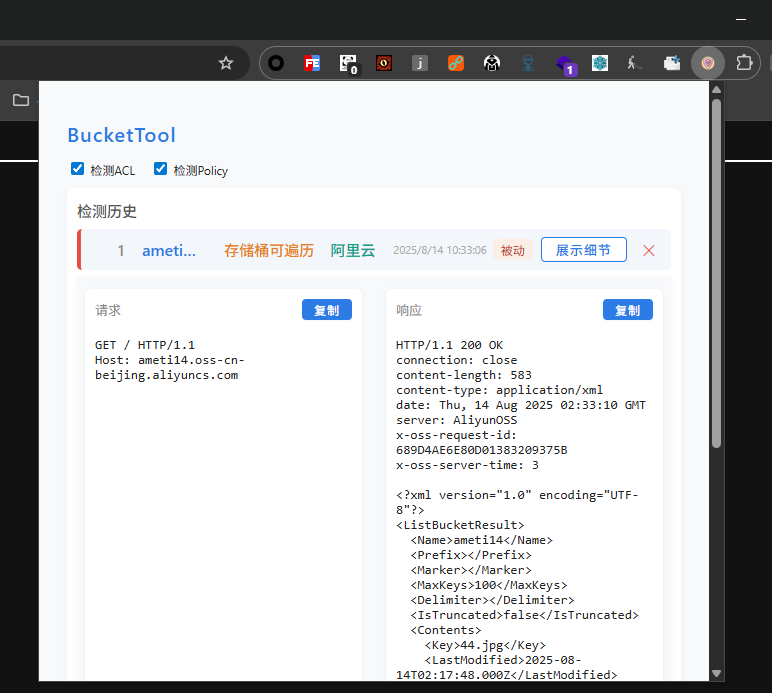Uncheck the 检测Policy checkbox
The width and height of the screenshot is (772, 693).
[160, 170]
